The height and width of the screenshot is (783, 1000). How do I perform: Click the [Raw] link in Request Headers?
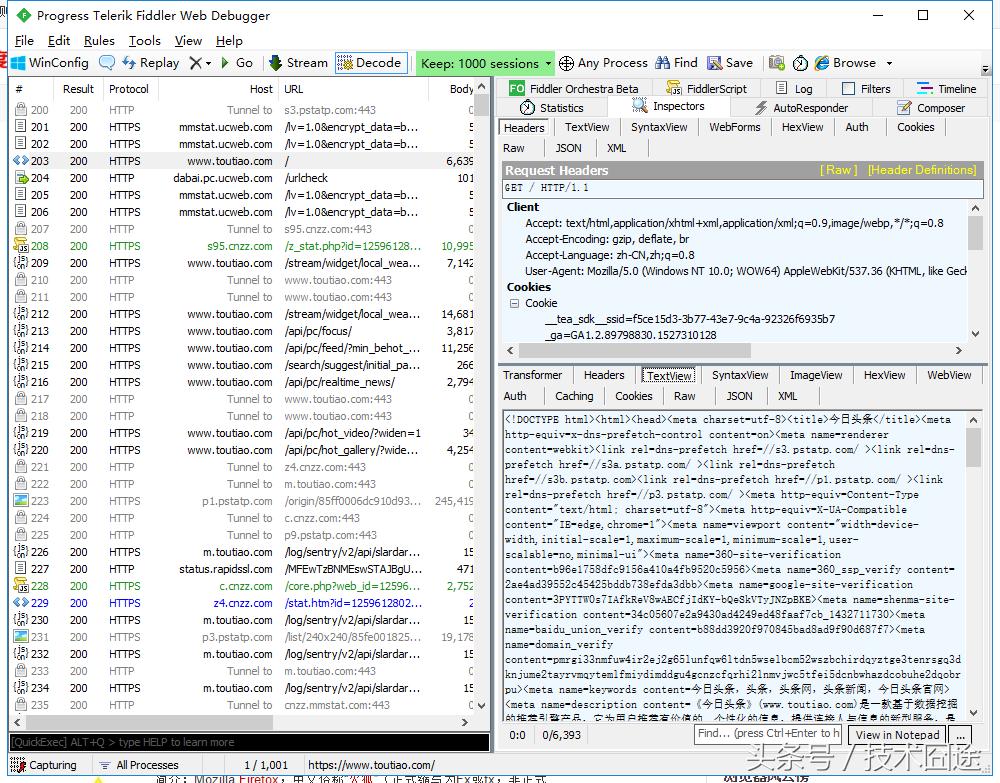(x=838, y=170)
